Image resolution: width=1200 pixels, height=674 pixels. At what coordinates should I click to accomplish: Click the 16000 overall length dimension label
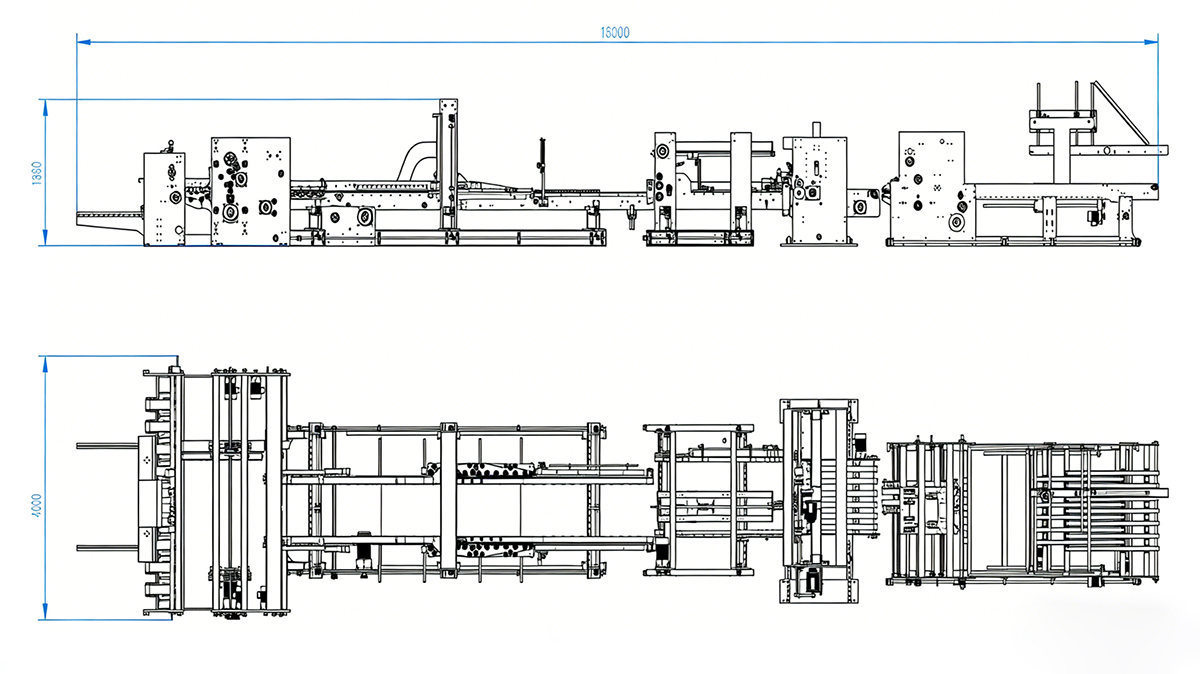(x=614, y=32)
